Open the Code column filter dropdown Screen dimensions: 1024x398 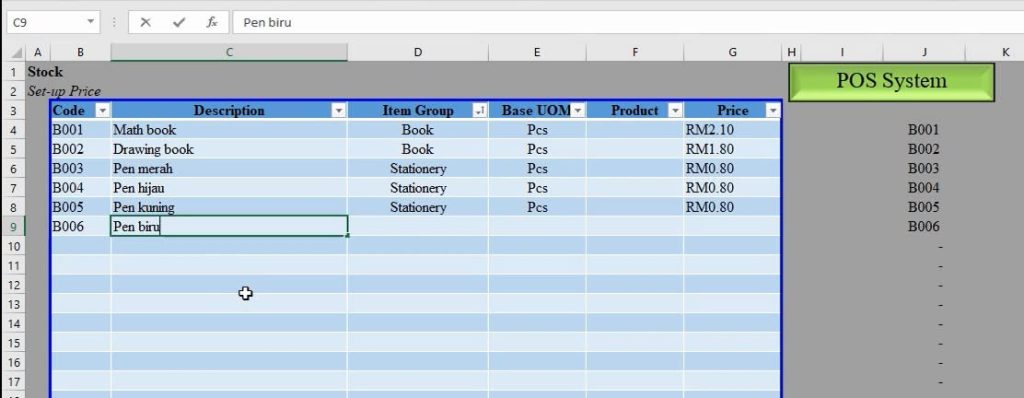pyautogui.click(x=103, y=110)
